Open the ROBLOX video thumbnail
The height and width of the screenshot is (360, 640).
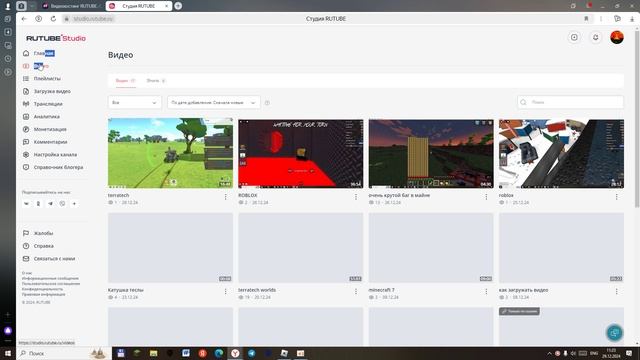point(300,153)
